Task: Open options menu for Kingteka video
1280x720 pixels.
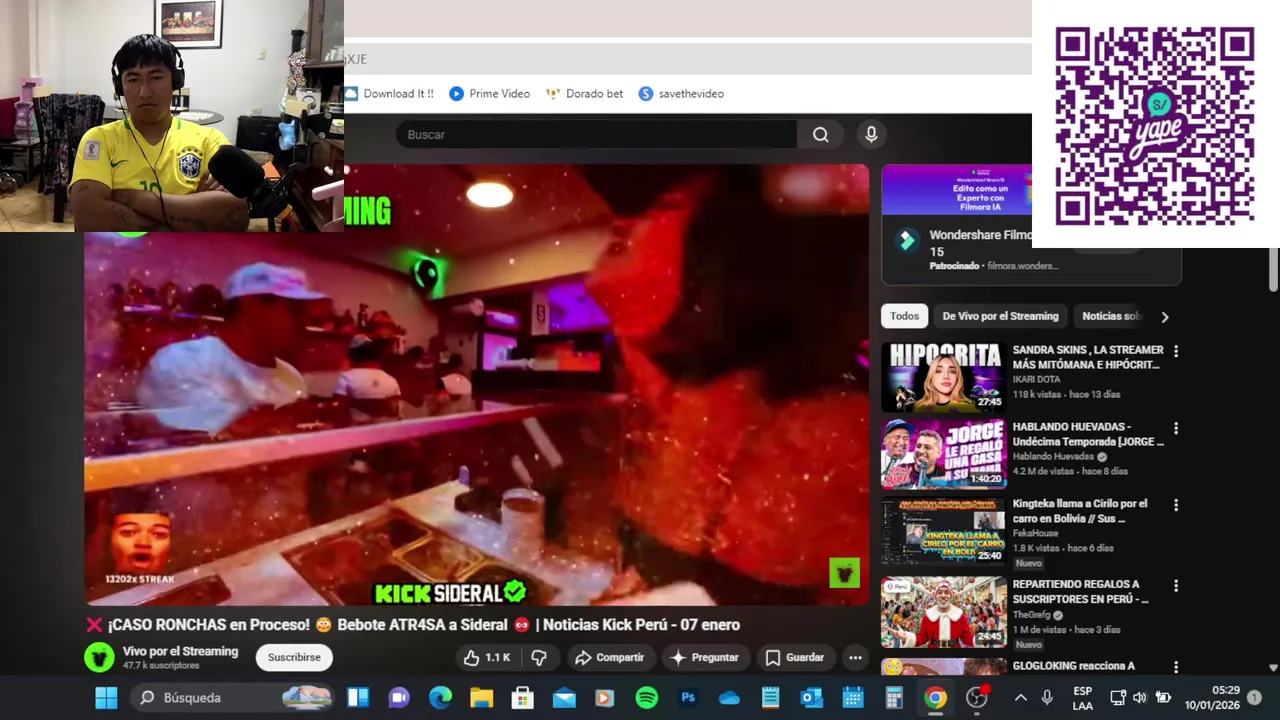Action: [1176, 506]
